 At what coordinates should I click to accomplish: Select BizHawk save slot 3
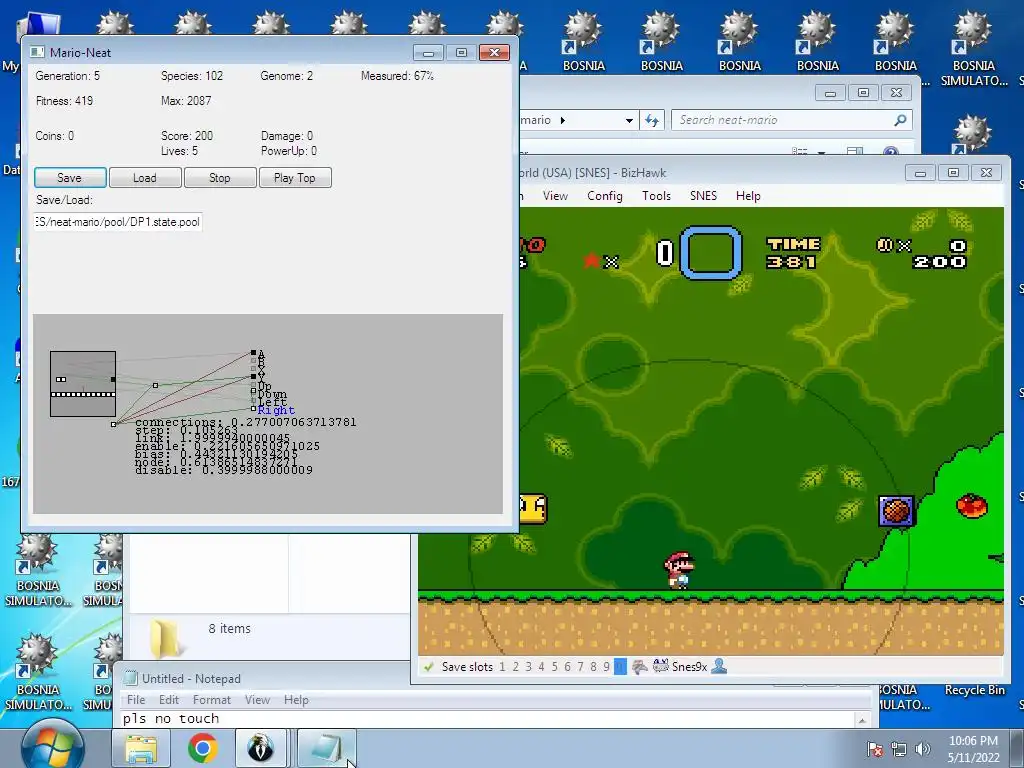pyautogui.click(x=528, y=667)
